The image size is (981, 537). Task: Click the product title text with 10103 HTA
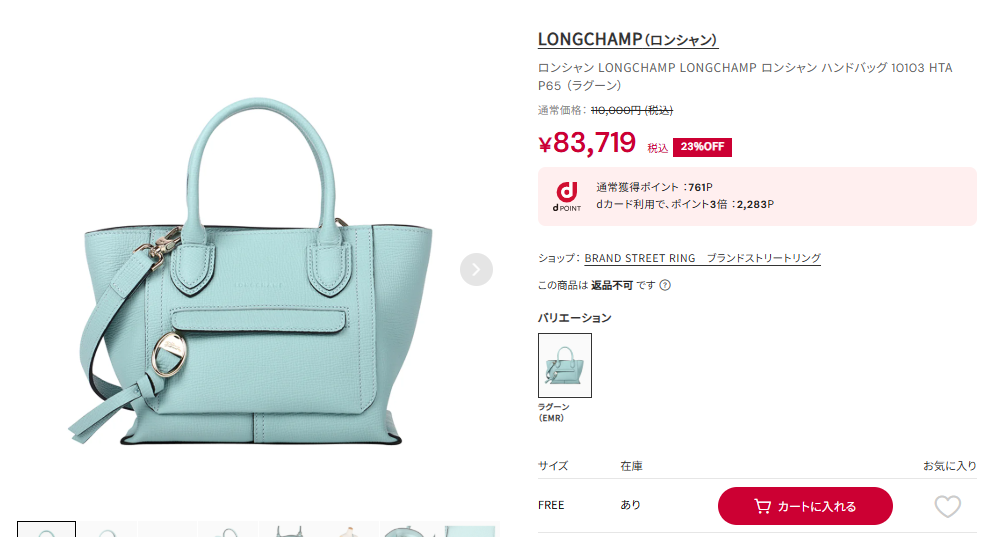click(745, 76)
